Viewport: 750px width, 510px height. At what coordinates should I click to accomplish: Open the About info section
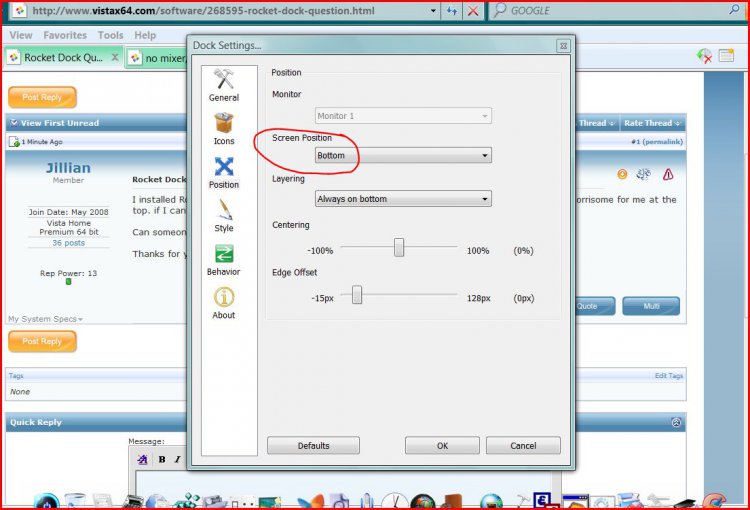click(223, 303)
